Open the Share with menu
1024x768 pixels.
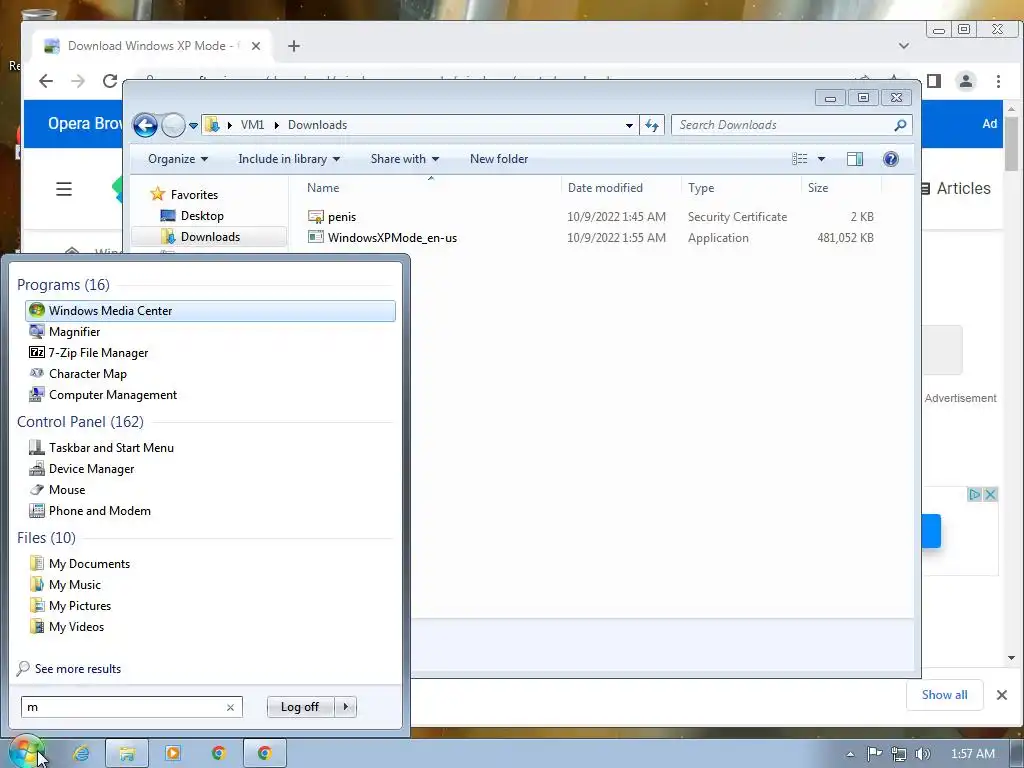[x=404, y=159]
